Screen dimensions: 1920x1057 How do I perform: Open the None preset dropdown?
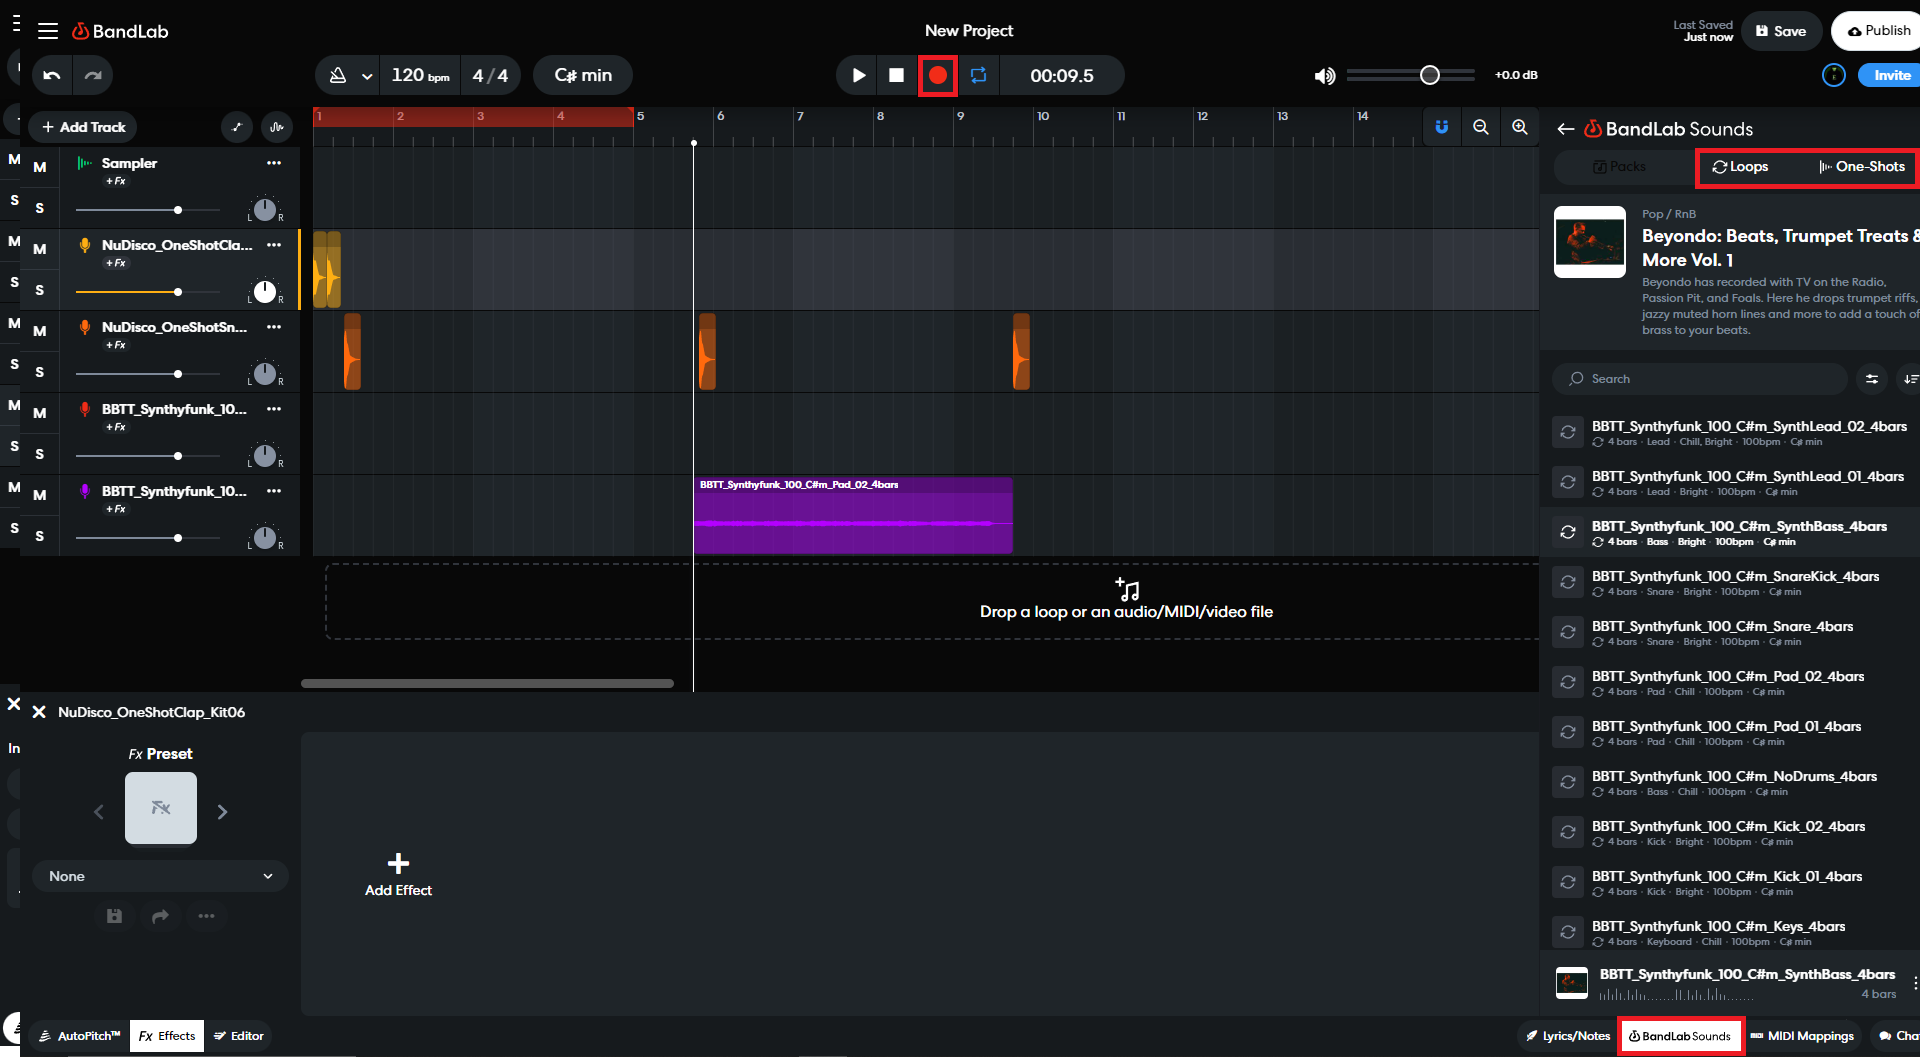[161, 876]
